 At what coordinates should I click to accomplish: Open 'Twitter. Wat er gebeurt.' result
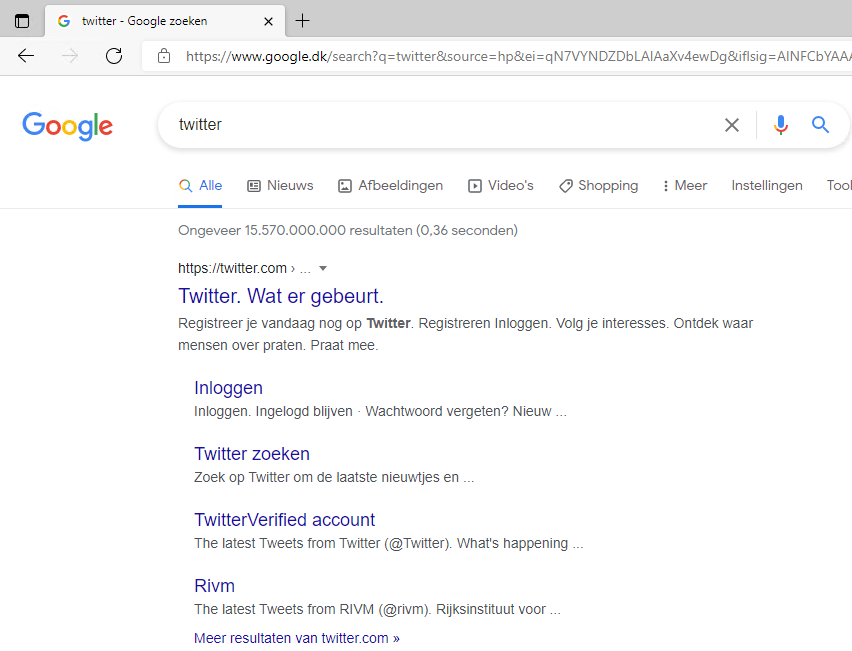click(281, 296)
